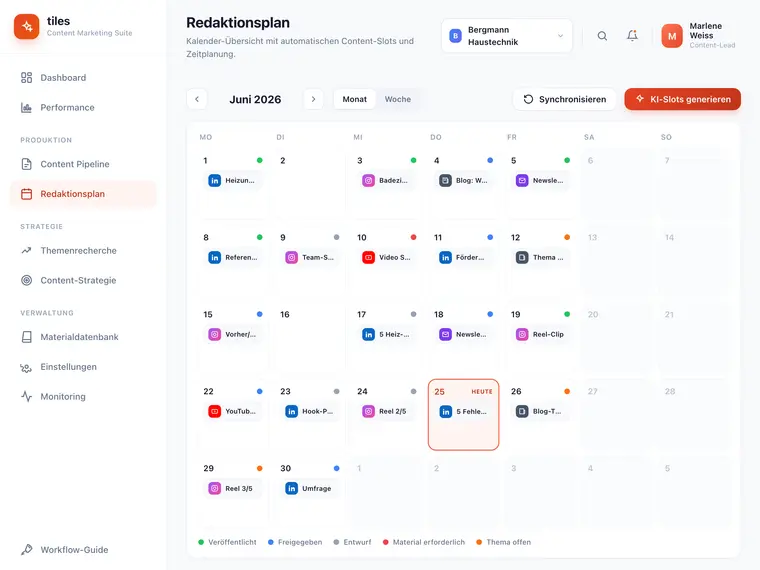This screenshot has width=760, height=570.
Task: Click green status dot on June 19
Action: point(567,315)
